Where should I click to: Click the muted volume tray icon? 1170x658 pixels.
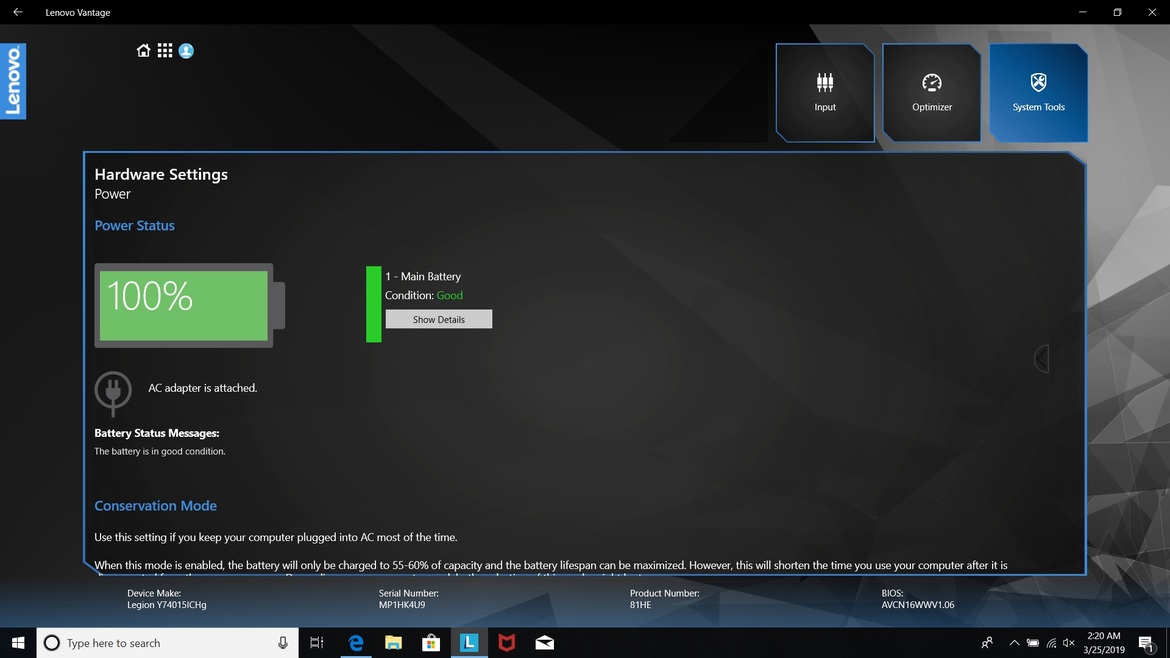pyautogui.click(x=1069, y=643)
